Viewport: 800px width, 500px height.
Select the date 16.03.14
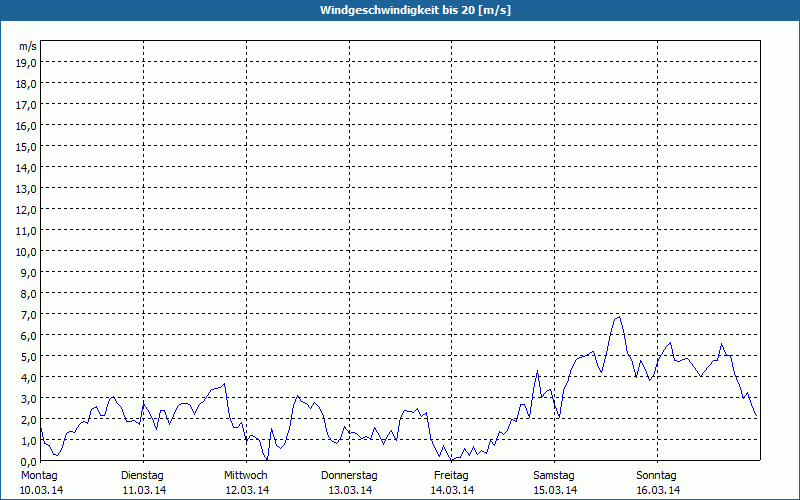point(657,490)
